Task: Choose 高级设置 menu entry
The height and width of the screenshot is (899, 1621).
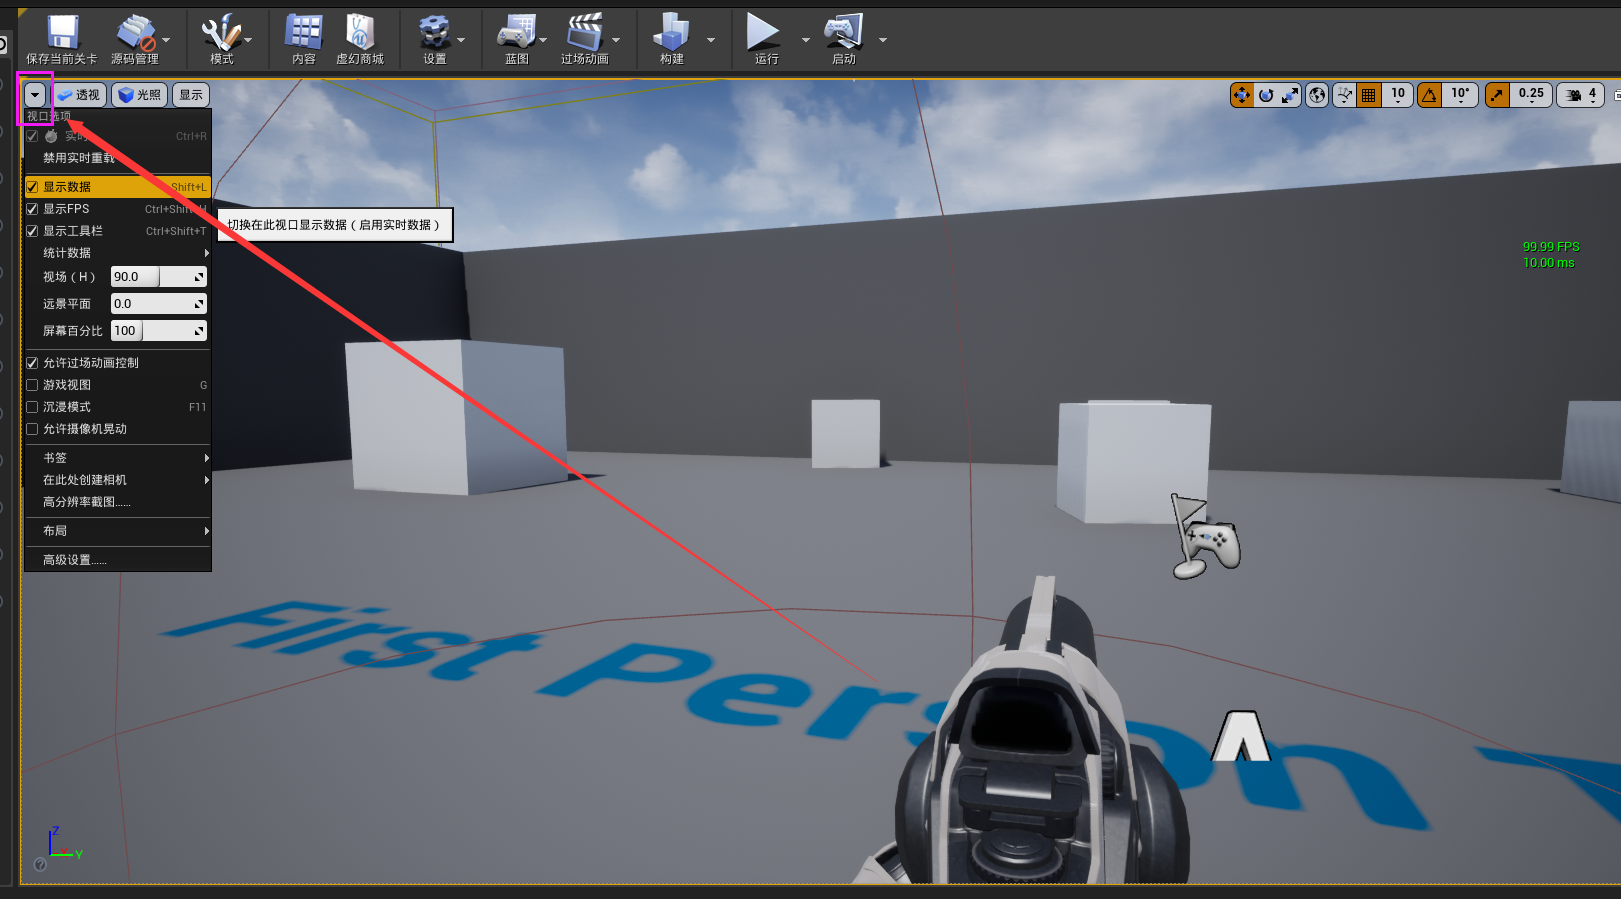Action: click(x=117, y=560)
